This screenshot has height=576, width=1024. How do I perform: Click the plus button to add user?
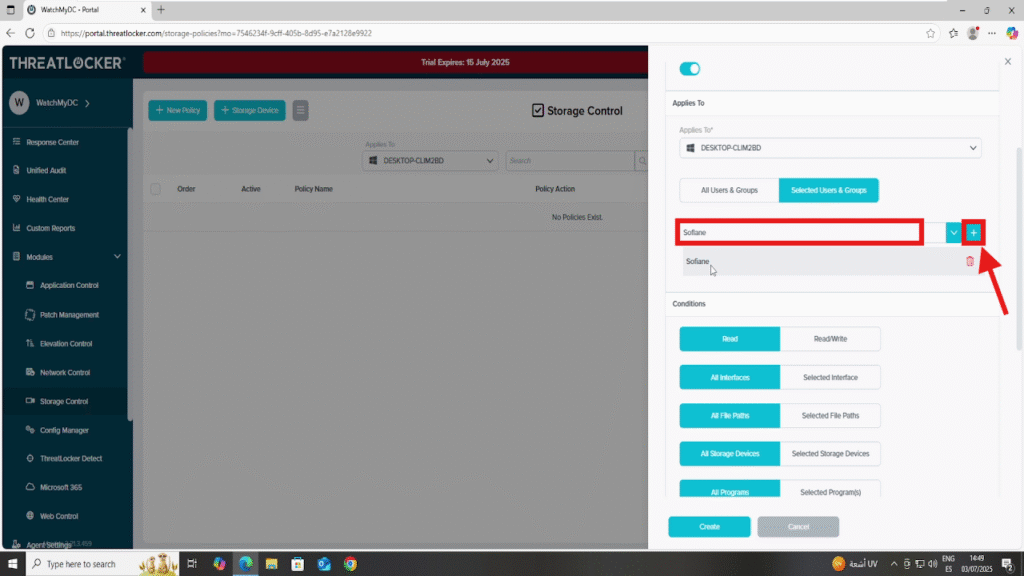(x=973, y=232)
